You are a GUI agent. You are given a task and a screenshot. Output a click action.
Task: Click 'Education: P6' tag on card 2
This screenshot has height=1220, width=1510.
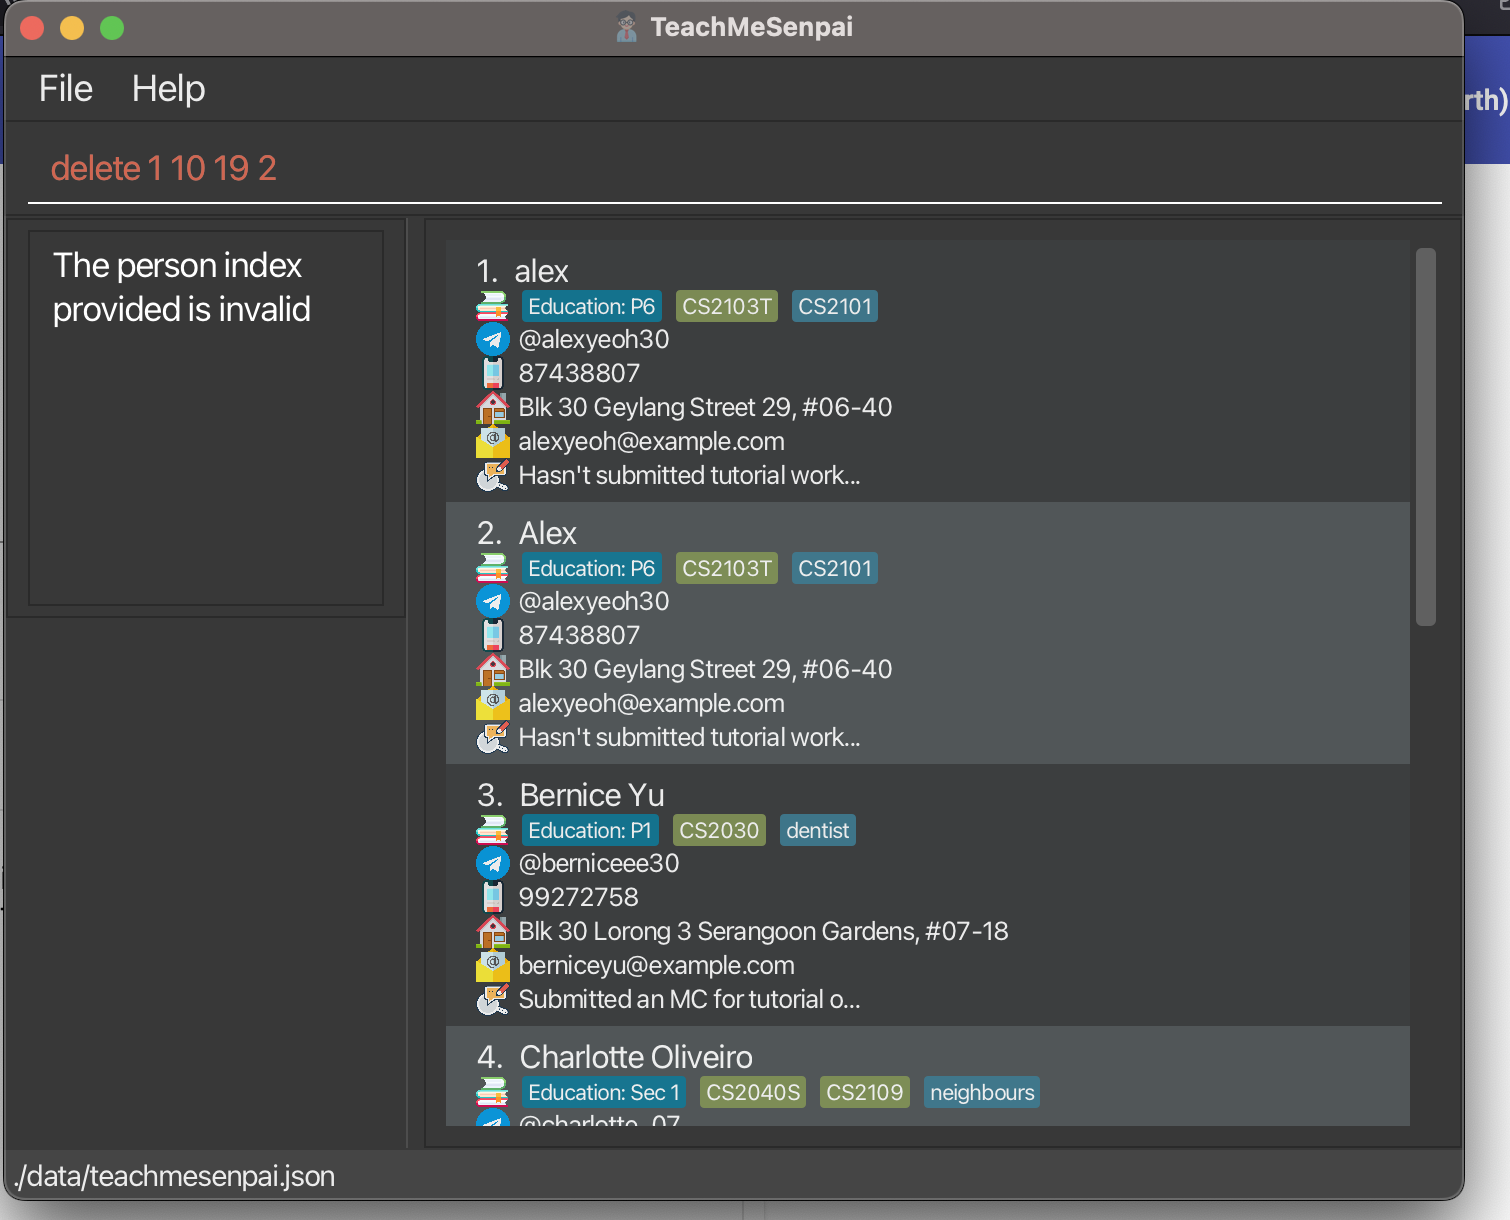point(591,568)
